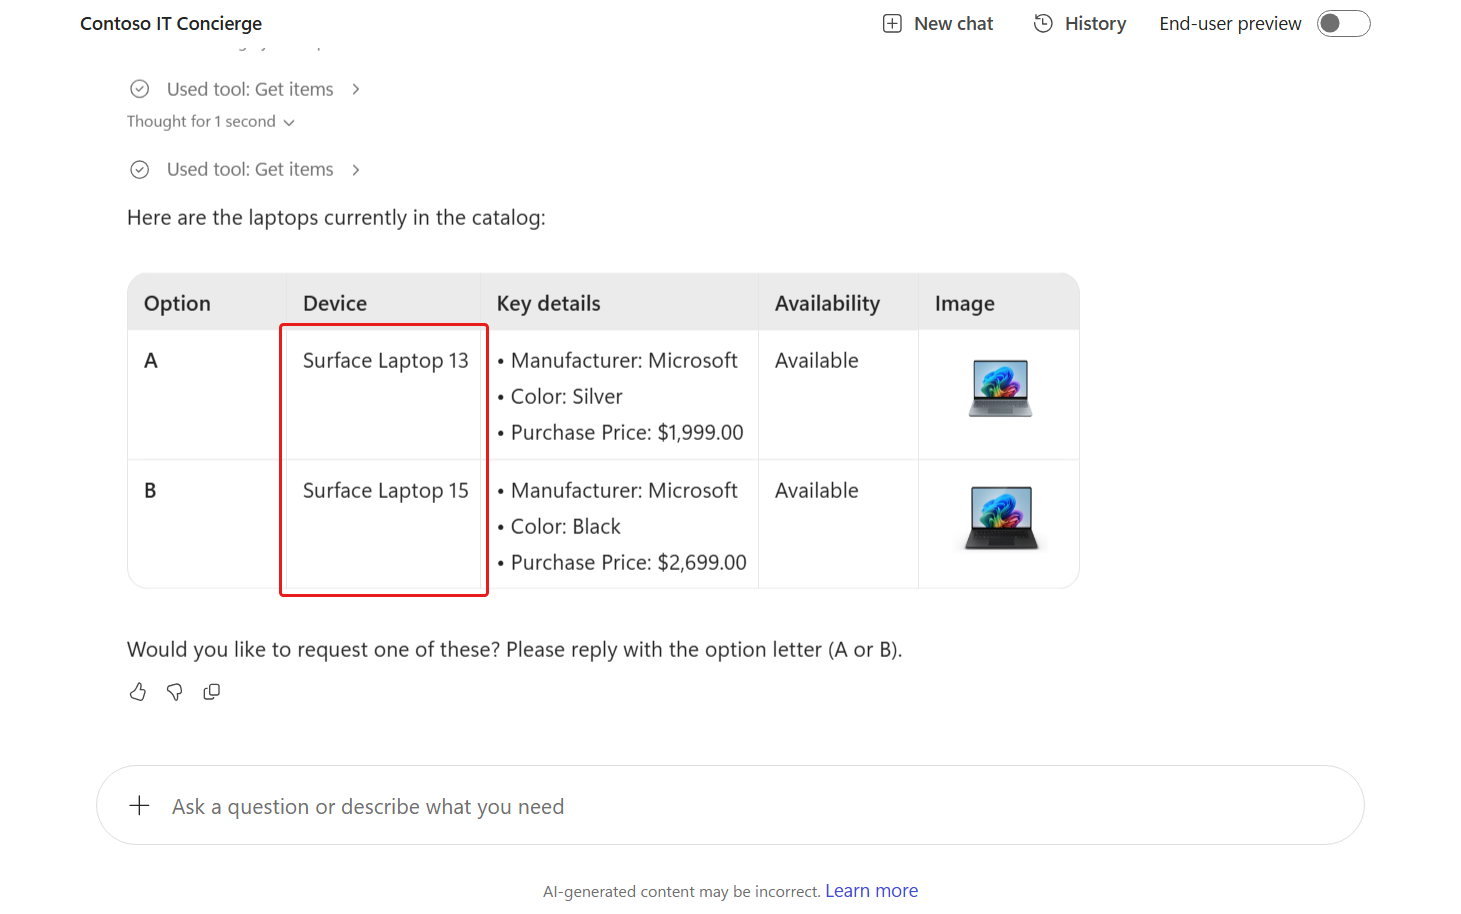The height and width of the screenshot is (914, 1461).
Task: Click the Purchase Price: $2,699.00 text
Action: (x=629, y=563)
